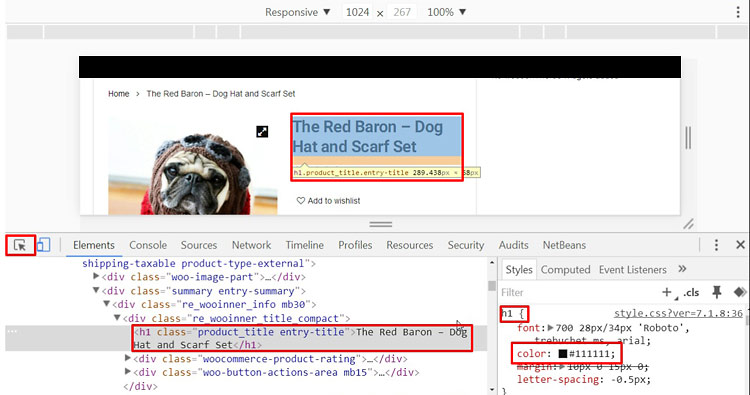Select the Styles sub-tab
This screenshot has height=395, width=750.
[x=519, y=270]
